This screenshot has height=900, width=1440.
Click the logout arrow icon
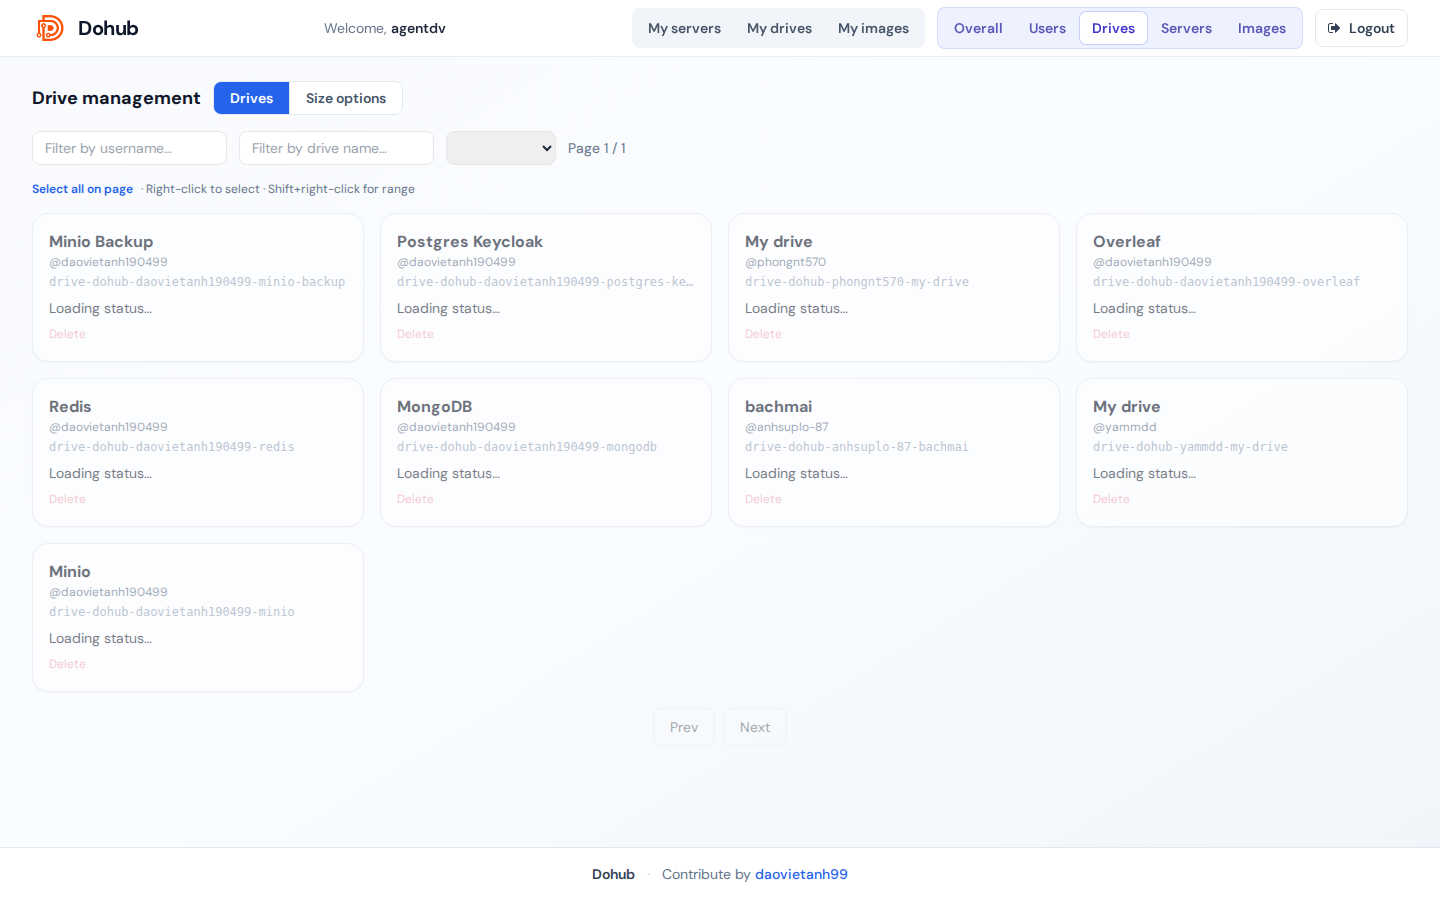[x=1334, y=28]
